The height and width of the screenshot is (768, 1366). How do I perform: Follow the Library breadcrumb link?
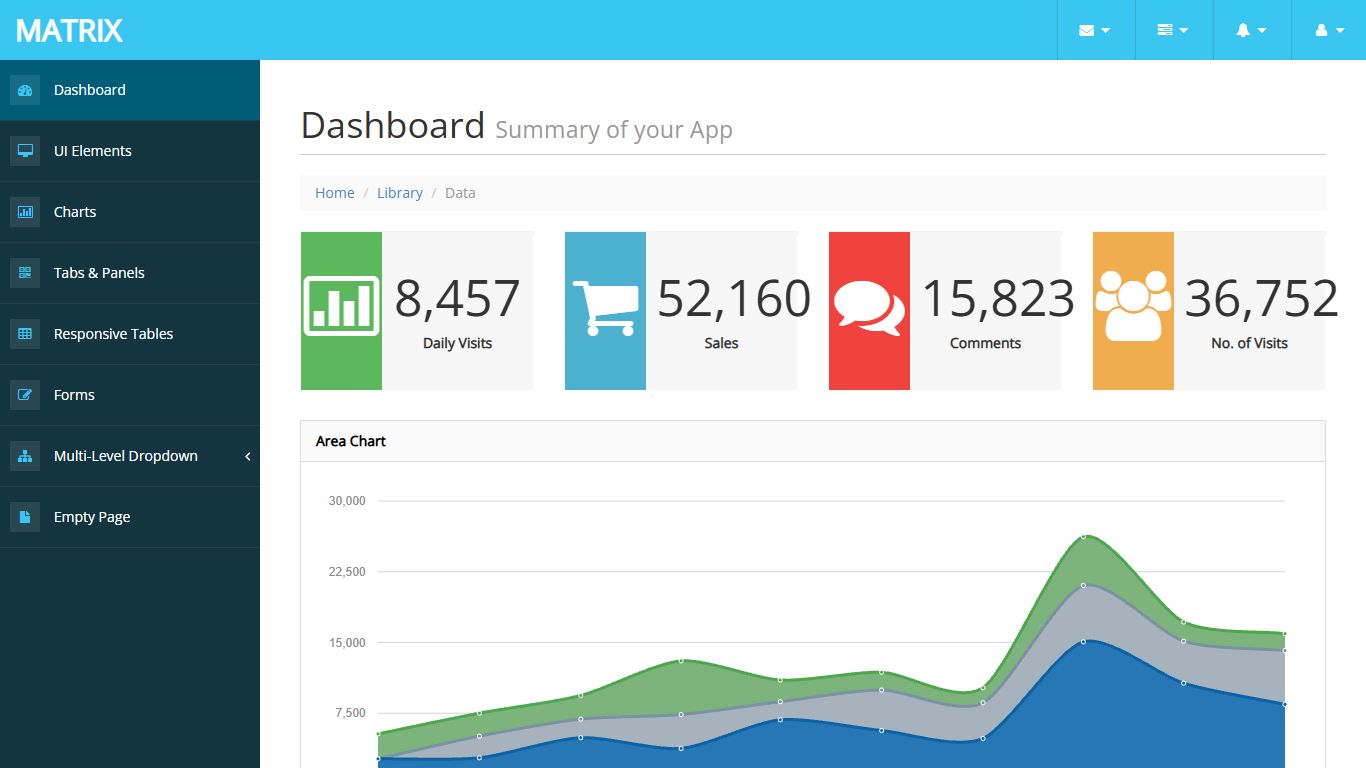point(399,193)
